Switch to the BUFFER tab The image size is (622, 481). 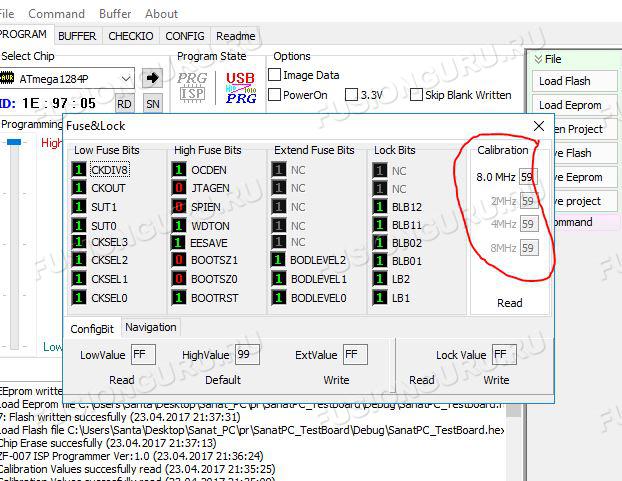[77, 36]
